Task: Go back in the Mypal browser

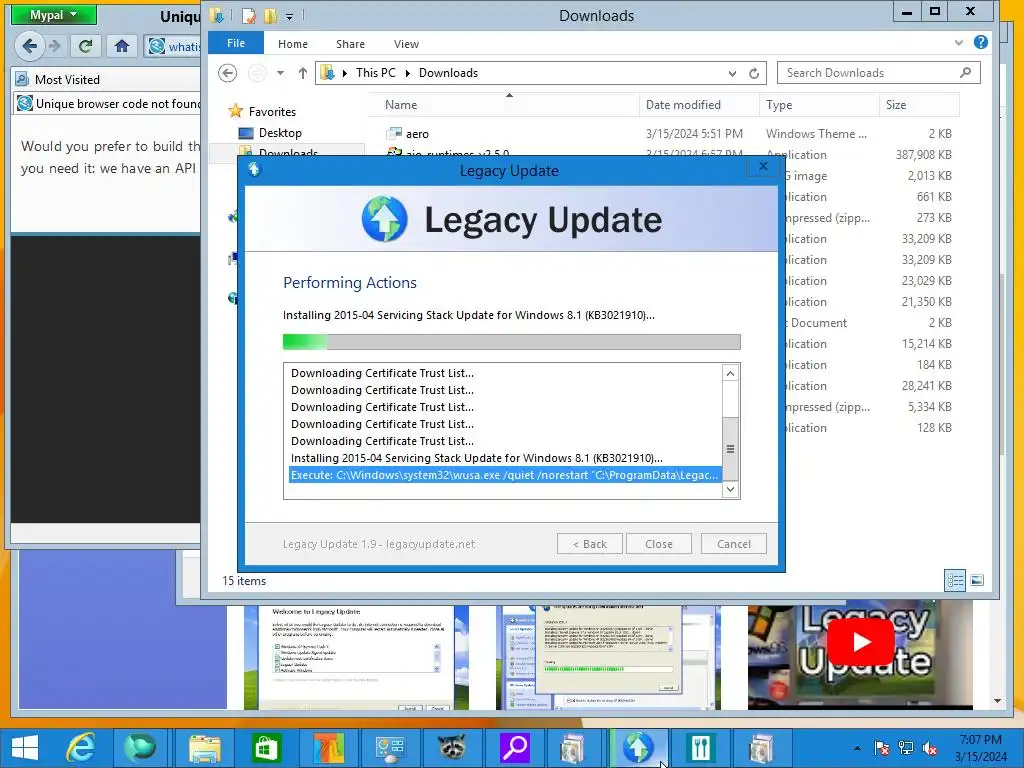Action: [x=29, y=46]
